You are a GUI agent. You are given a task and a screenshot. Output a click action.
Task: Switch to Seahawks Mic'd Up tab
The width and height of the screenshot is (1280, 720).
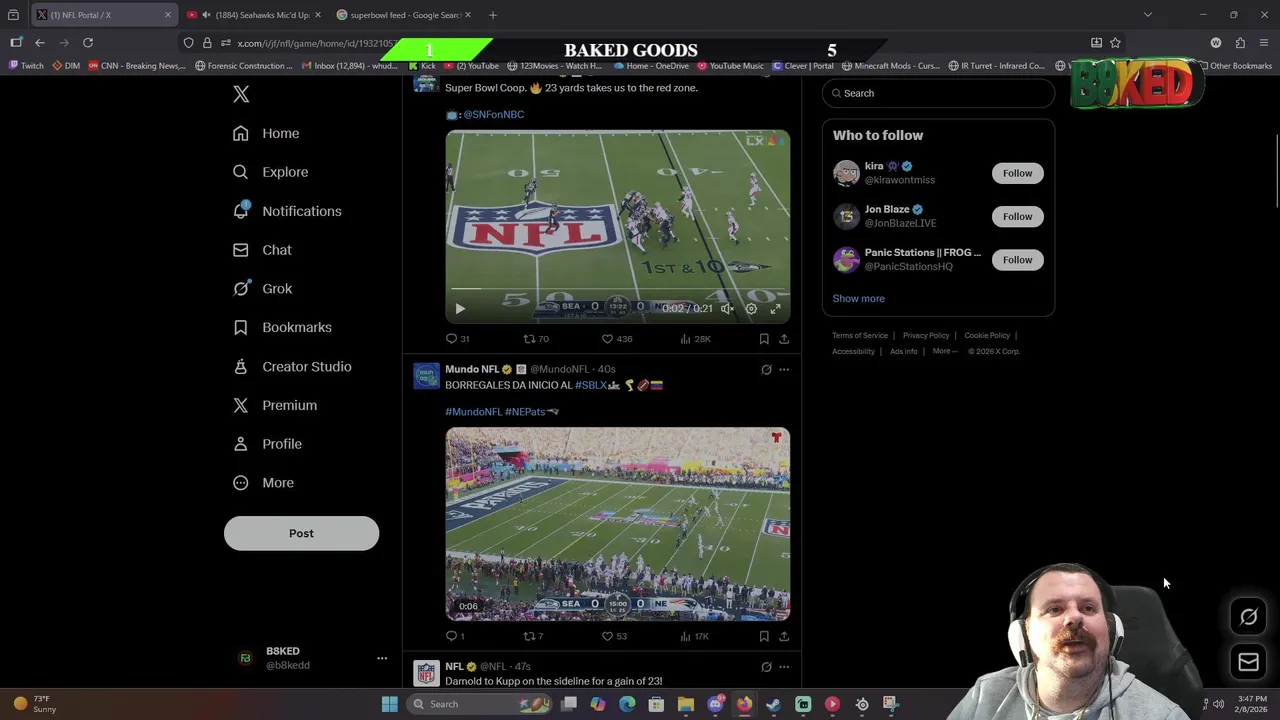pos(252,15)
